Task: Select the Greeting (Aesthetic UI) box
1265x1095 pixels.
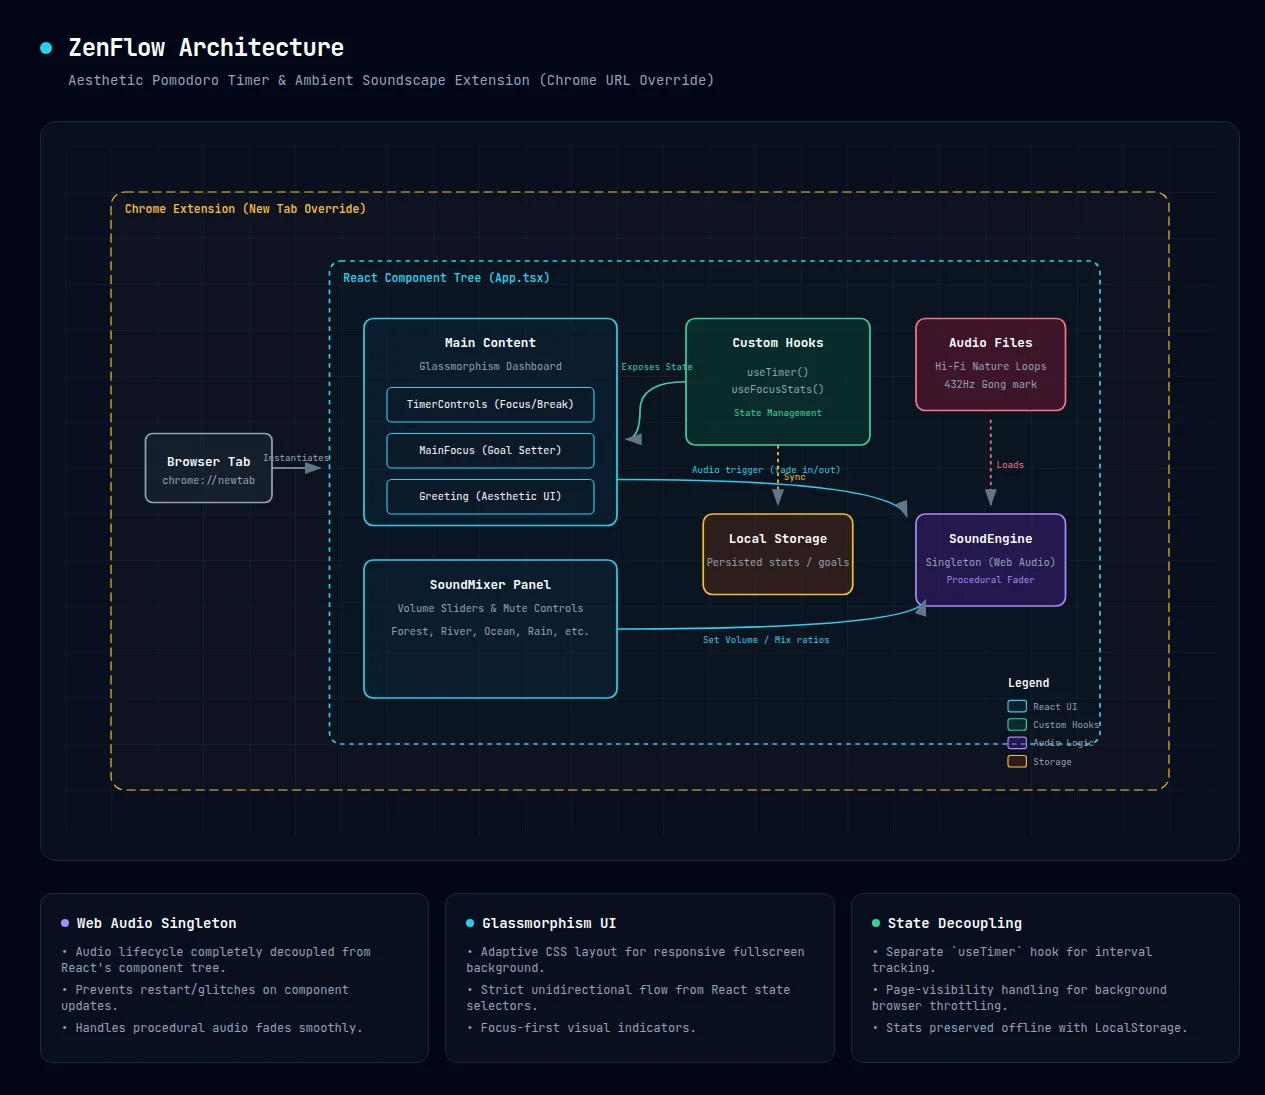Action: [490, 497]
